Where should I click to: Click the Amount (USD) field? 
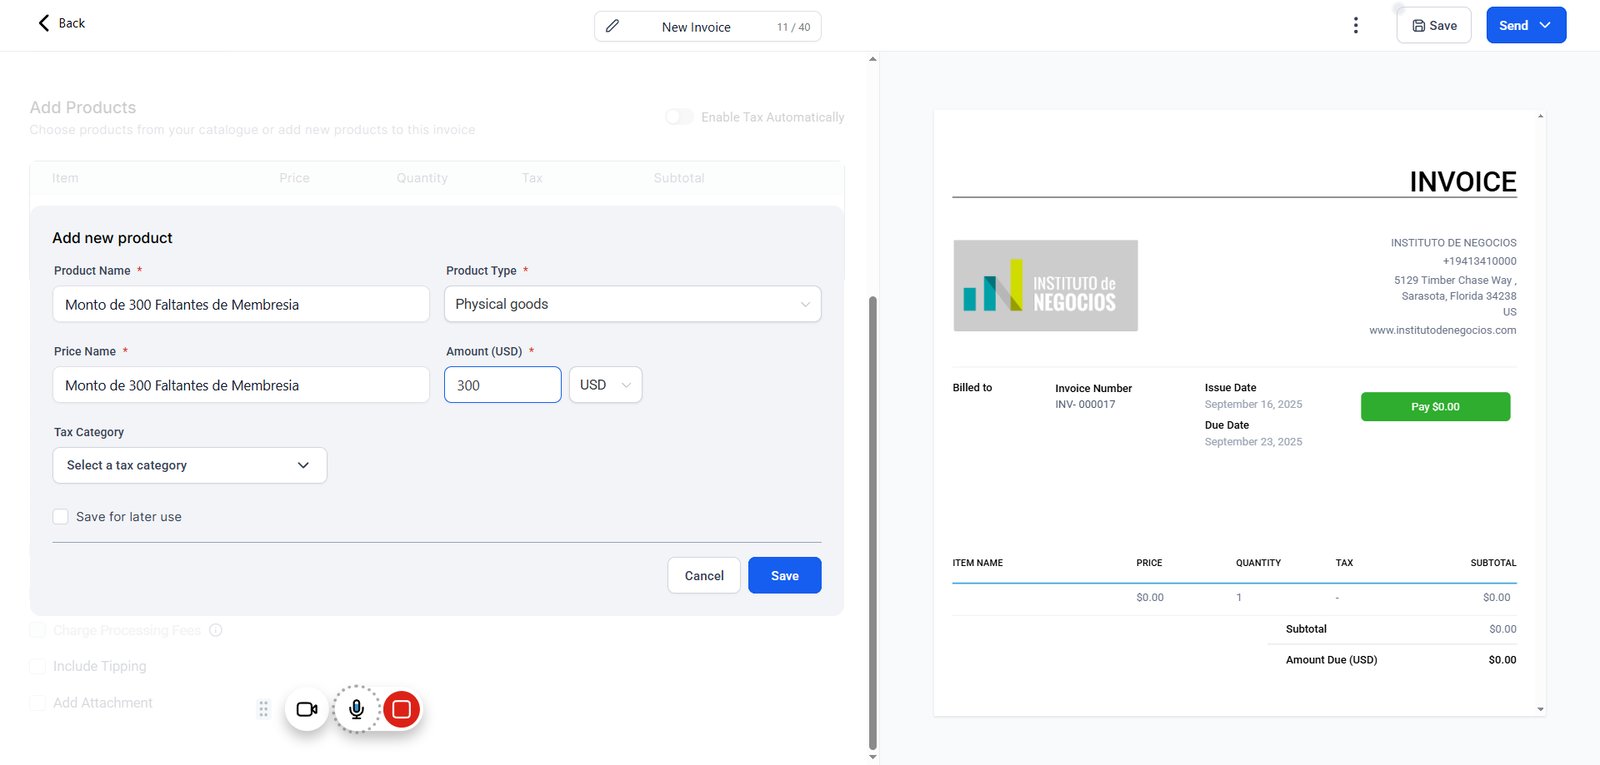point(502,385)
